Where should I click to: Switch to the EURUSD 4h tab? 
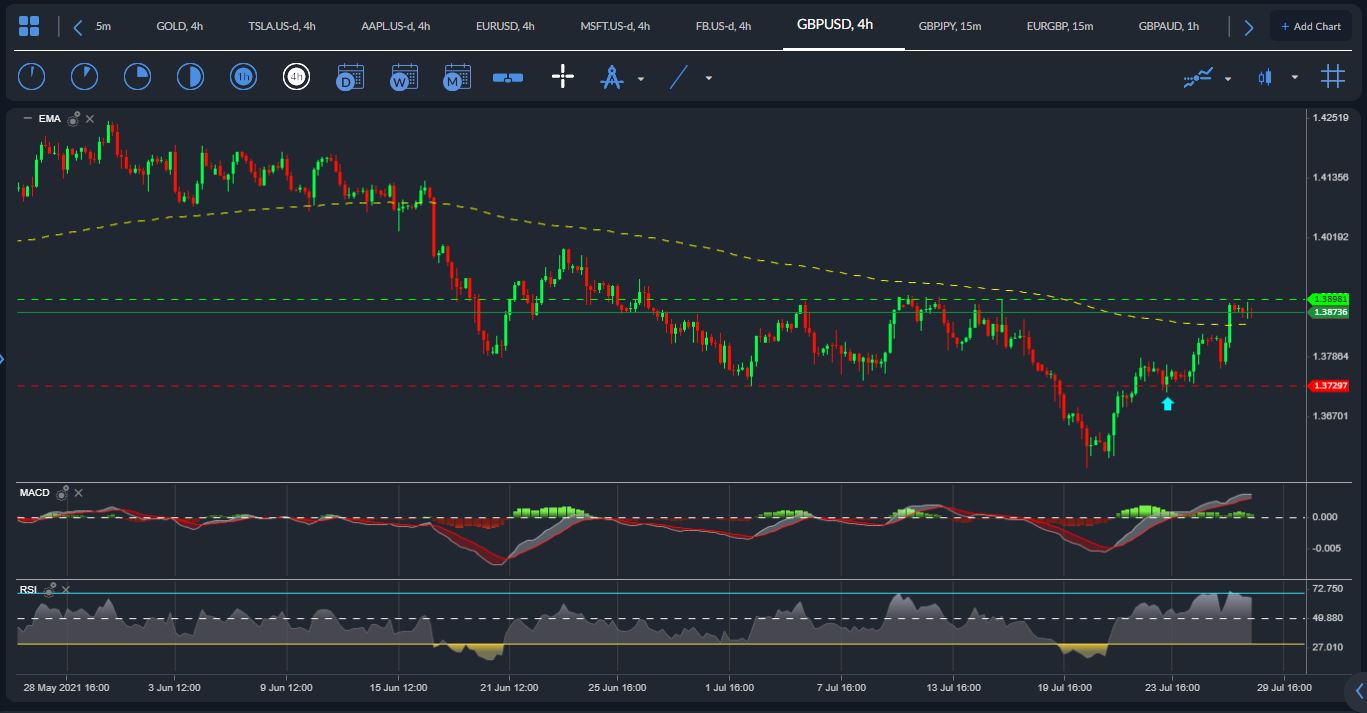(504, 26)
